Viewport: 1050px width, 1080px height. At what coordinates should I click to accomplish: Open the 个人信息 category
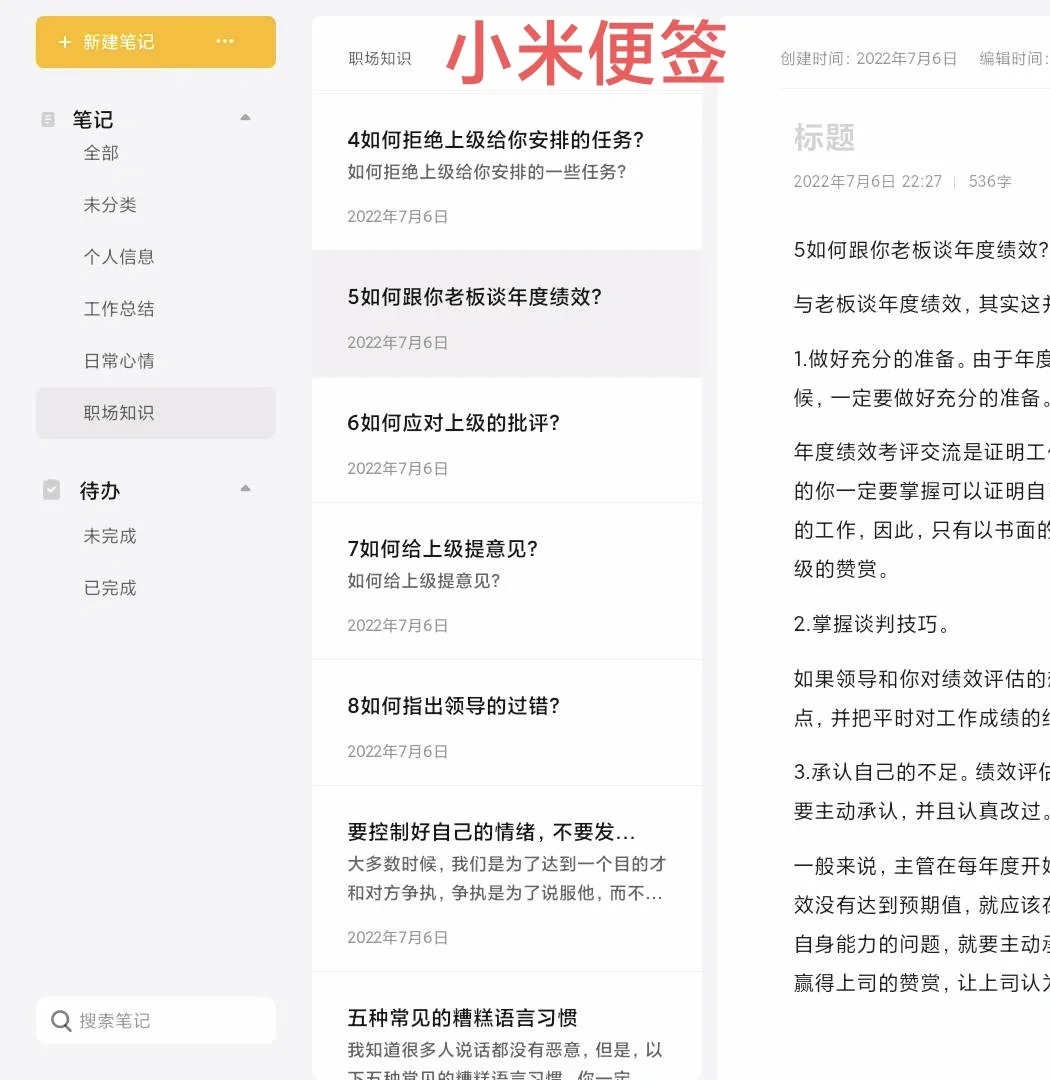[x=119, y=257]
